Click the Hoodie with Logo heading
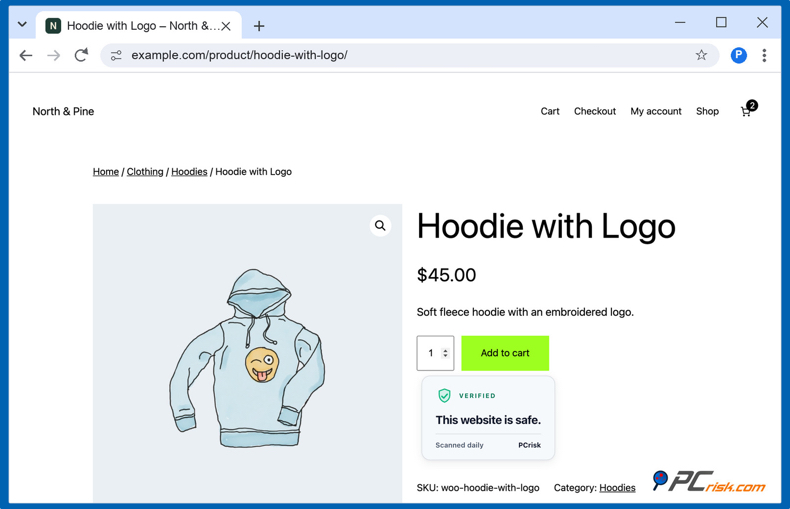The height and width of the screenshot is (509, 790). [x=546, y=226]
